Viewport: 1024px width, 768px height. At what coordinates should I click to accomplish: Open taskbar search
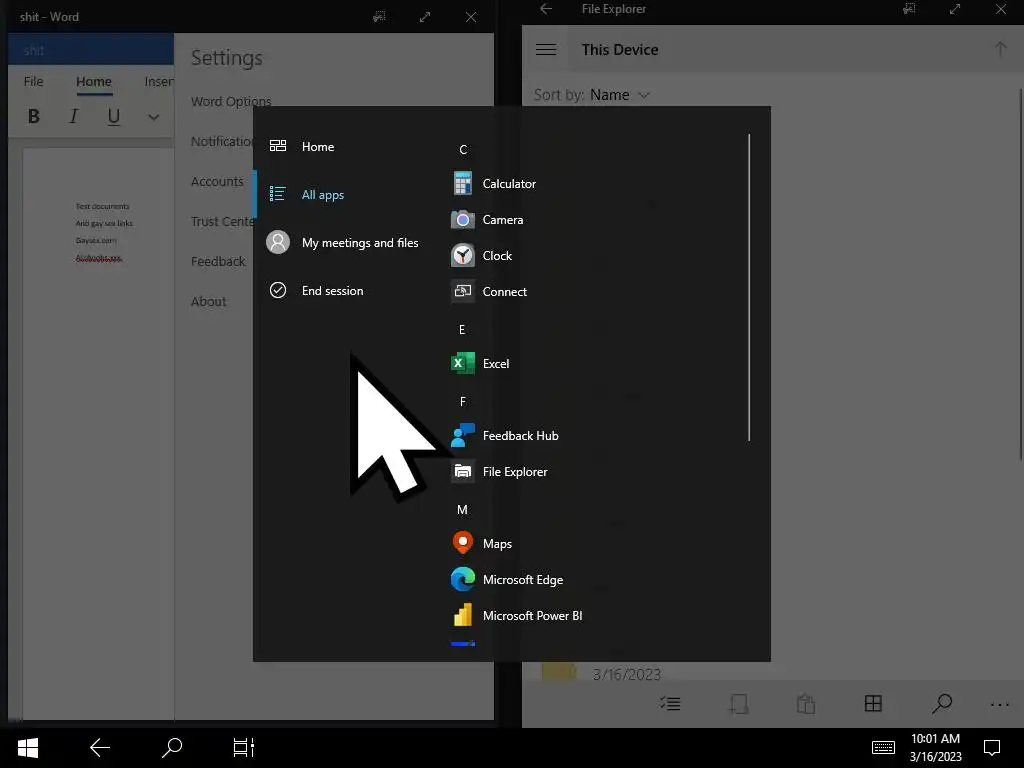coord(172,748)
